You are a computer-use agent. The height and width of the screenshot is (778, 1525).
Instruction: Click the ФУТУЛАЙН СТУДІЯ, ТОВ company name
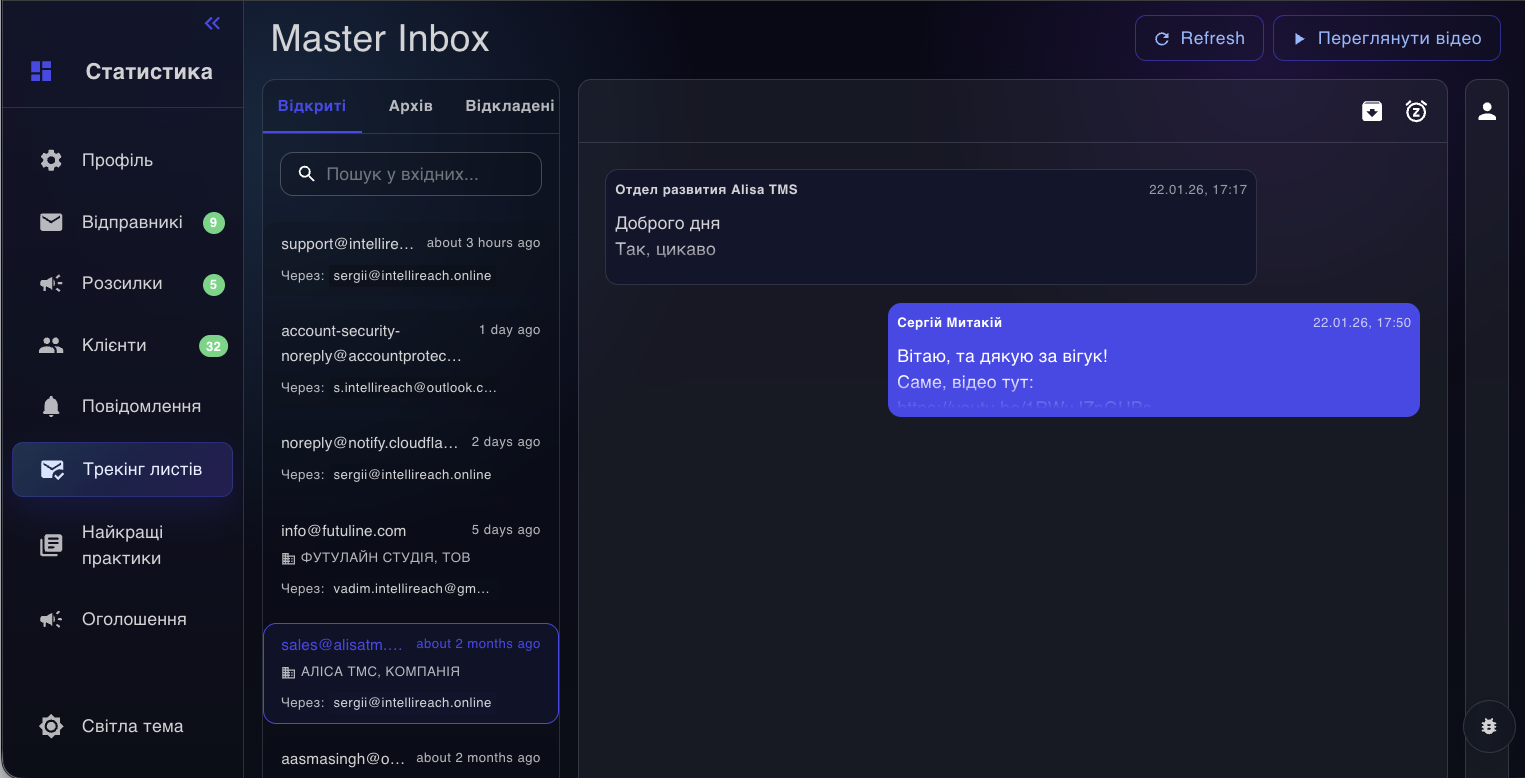coord(386,558)
